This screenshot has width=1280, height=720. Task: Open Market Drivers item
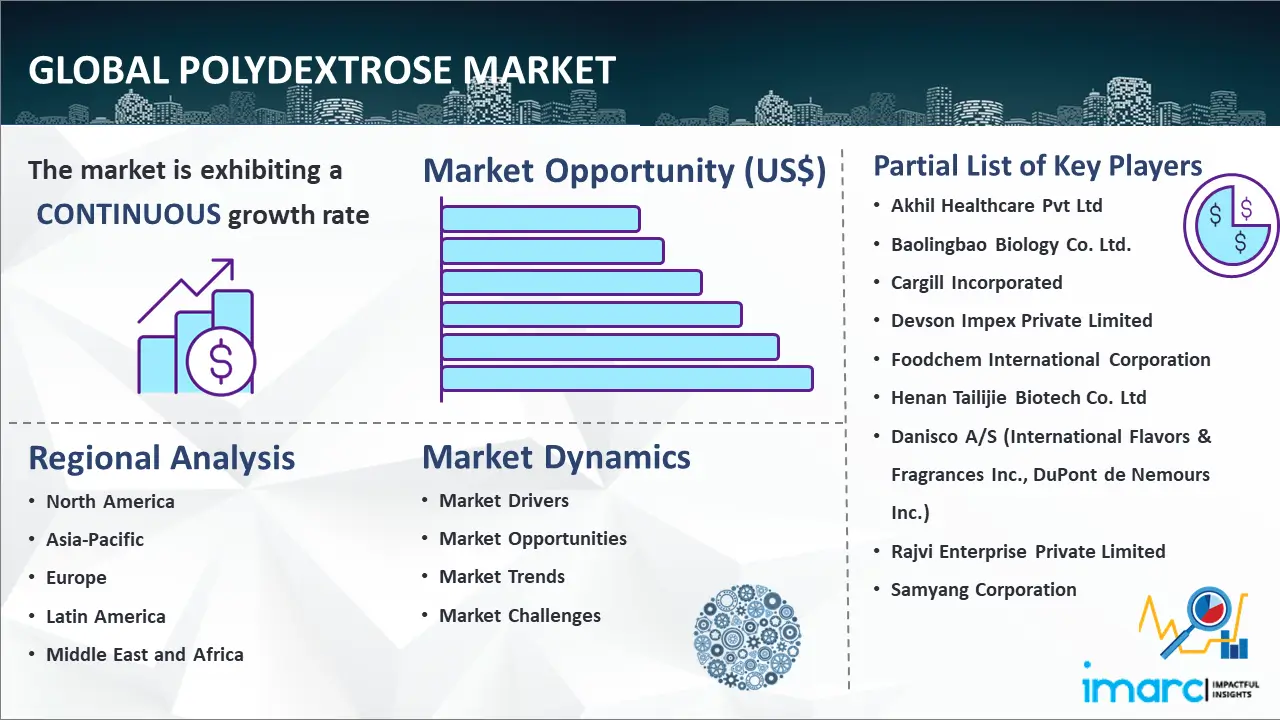click(504, 500)
